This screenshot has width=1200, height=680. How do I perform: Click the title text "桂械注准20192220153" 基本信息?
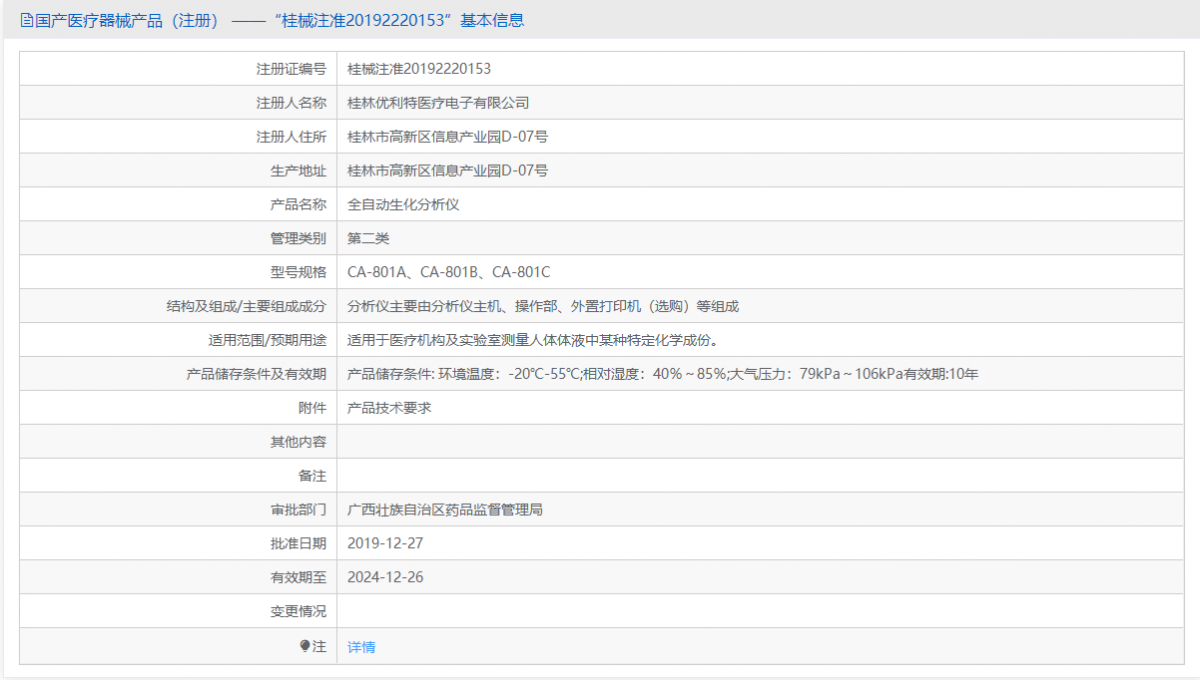coord(399,20)
